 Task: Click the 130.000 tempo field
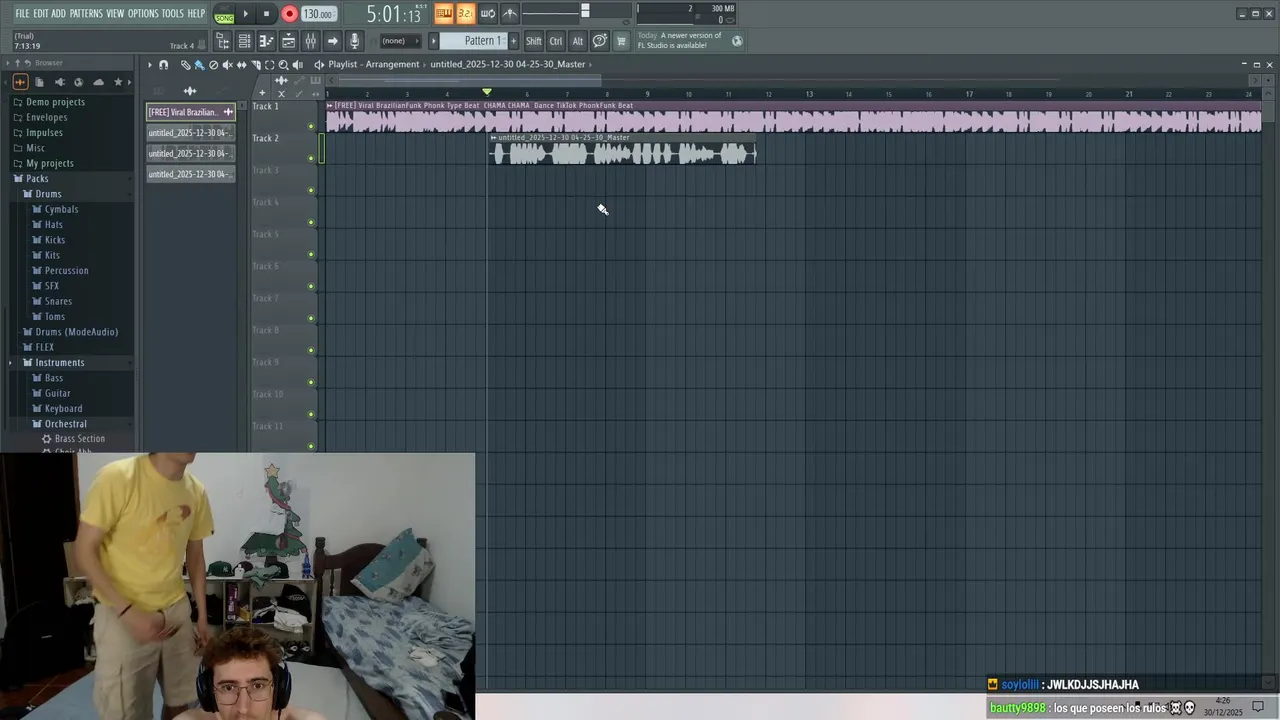pos(318,14)
